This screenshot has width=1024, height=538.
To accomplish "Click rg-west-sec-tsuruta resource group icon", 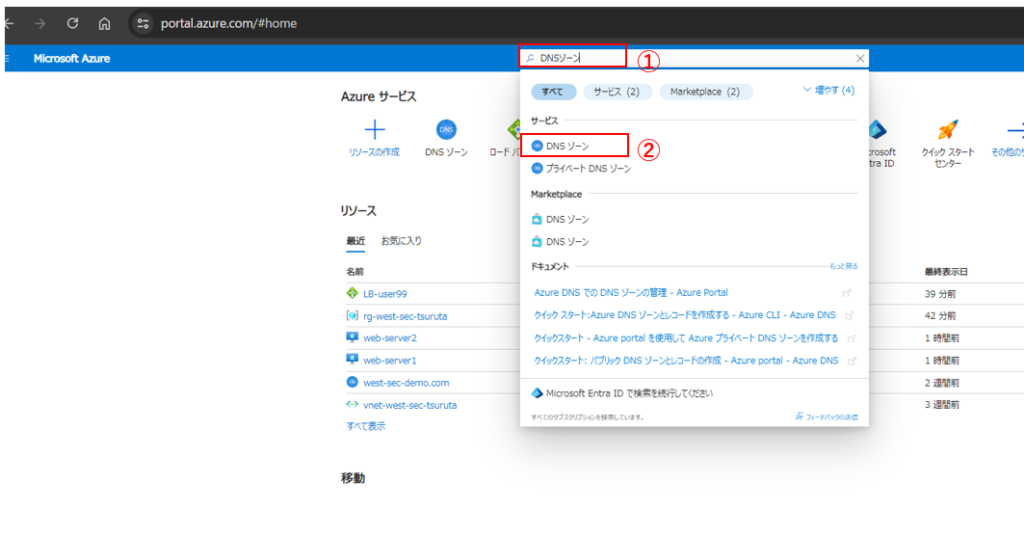I will click(x=352, y=315).
